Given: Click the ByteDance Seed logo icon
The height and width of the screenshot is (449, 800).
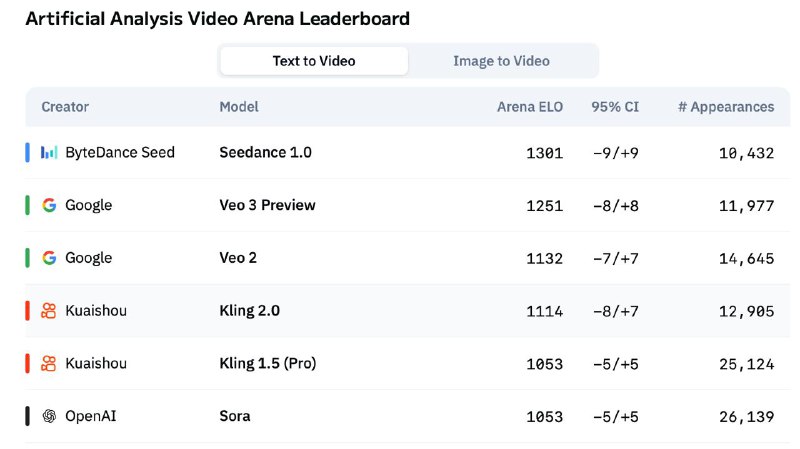Looking at the screenshot, I should (49, 153).
